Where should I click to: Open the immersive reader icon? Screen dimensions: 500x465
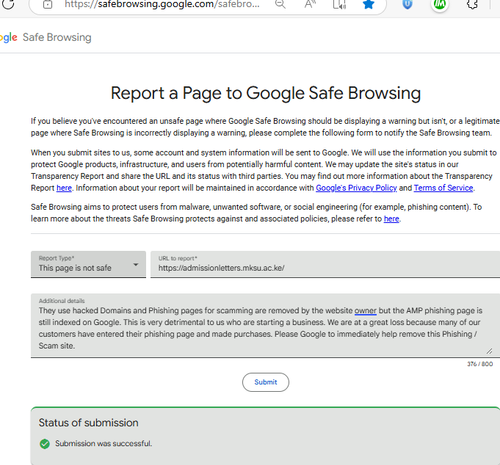coord(339,4)
